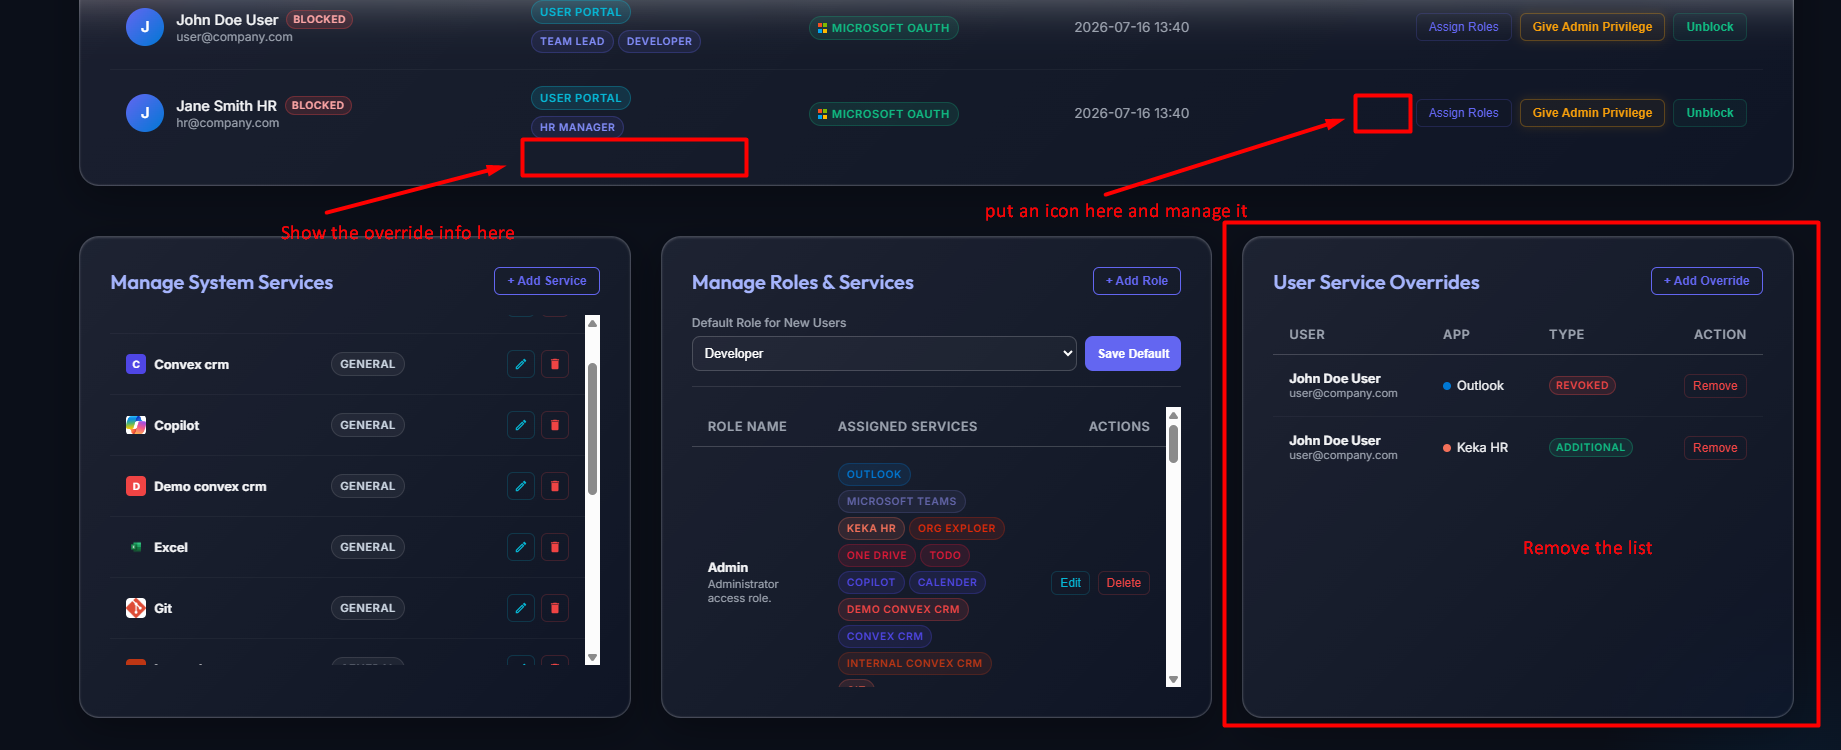Click the TEAM LEAD role tag
The image size is (1841, 750).
[572, 41]
